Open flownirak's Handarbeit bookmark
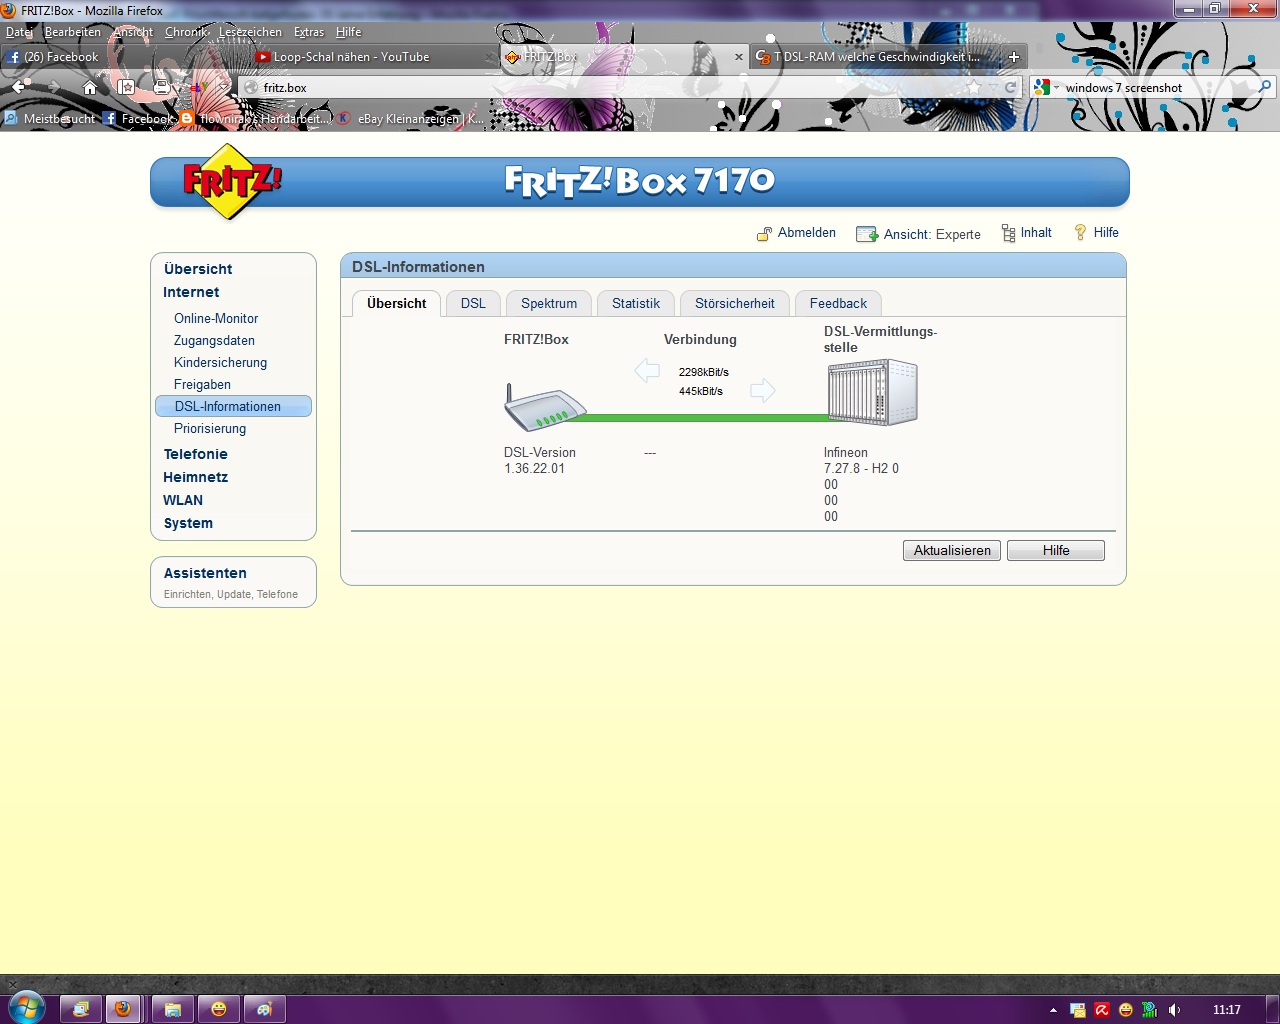This screenshot has width=1280, height=1024. (254, 118)
